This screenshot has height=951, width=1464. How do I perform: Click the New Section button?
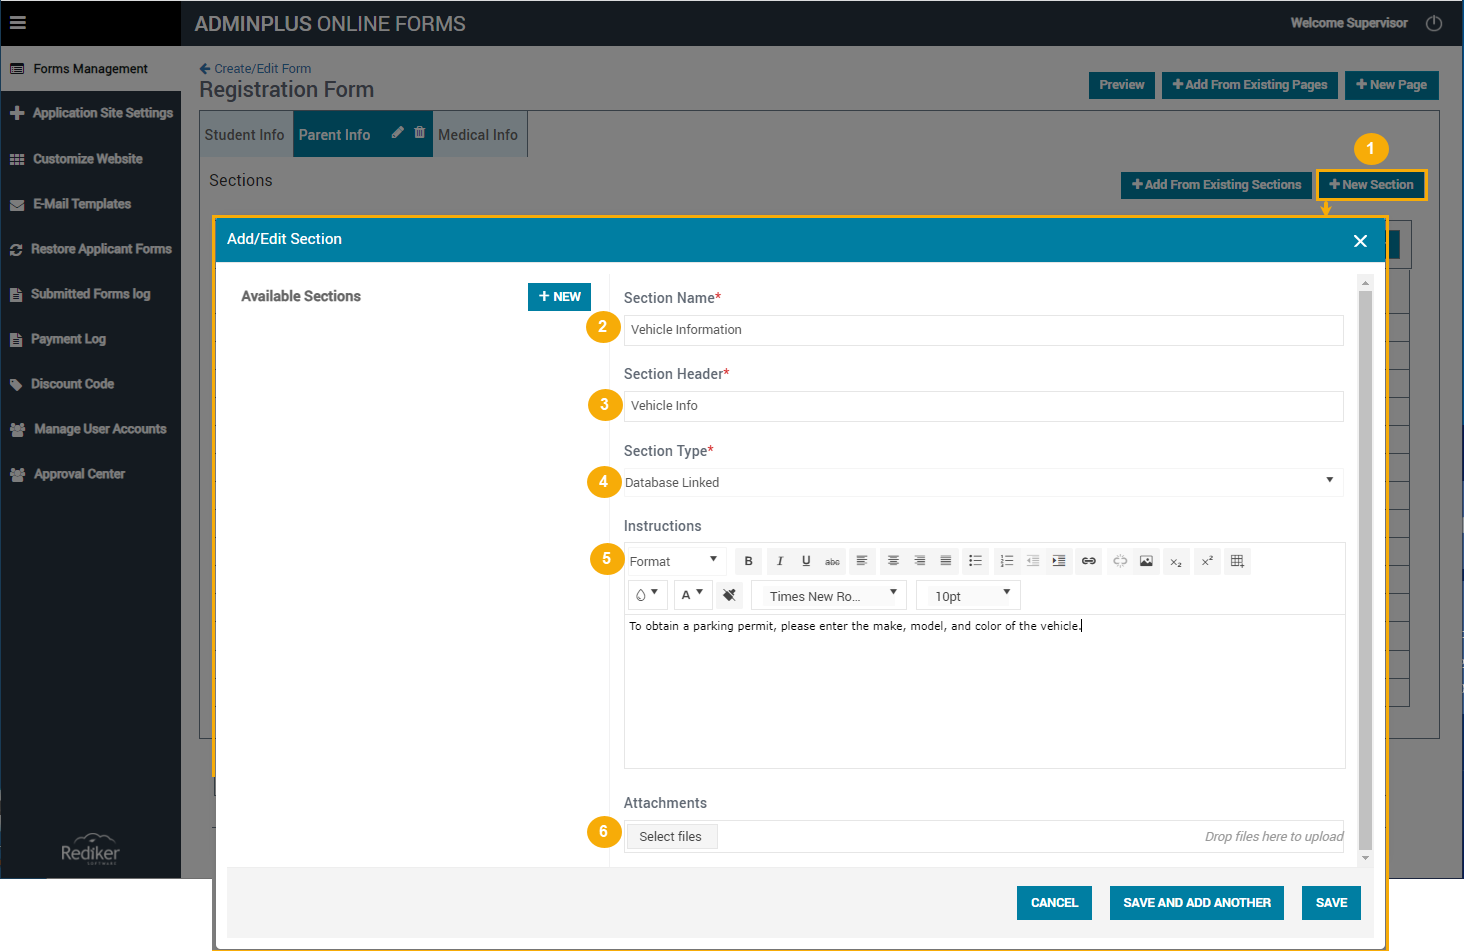(x=1371, y=185)
